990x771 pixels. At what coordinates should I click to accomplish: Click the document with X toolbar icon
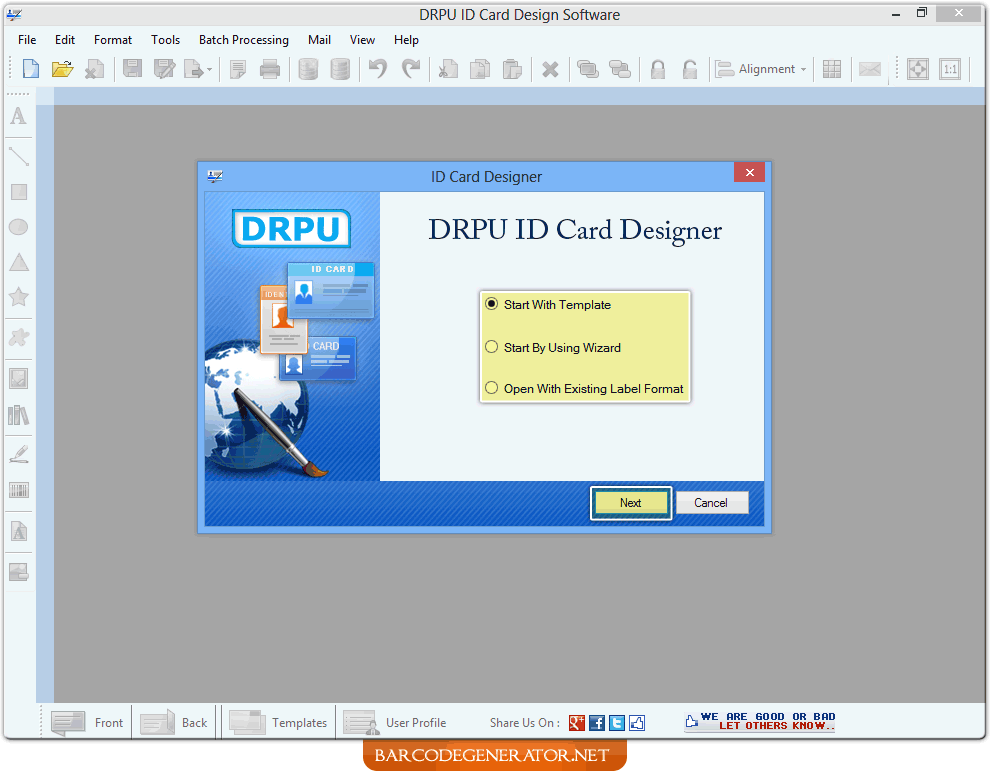(x=95, y=69)
